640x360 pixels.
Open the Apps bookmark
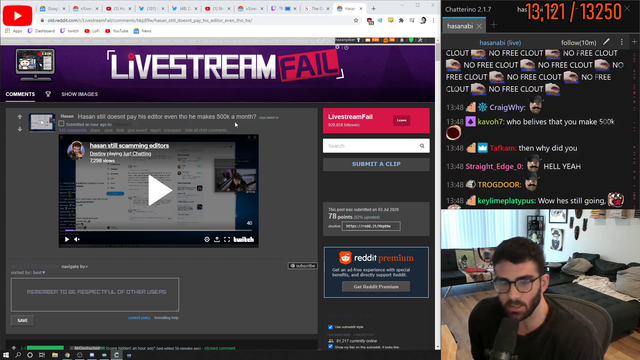coord(13,31)
